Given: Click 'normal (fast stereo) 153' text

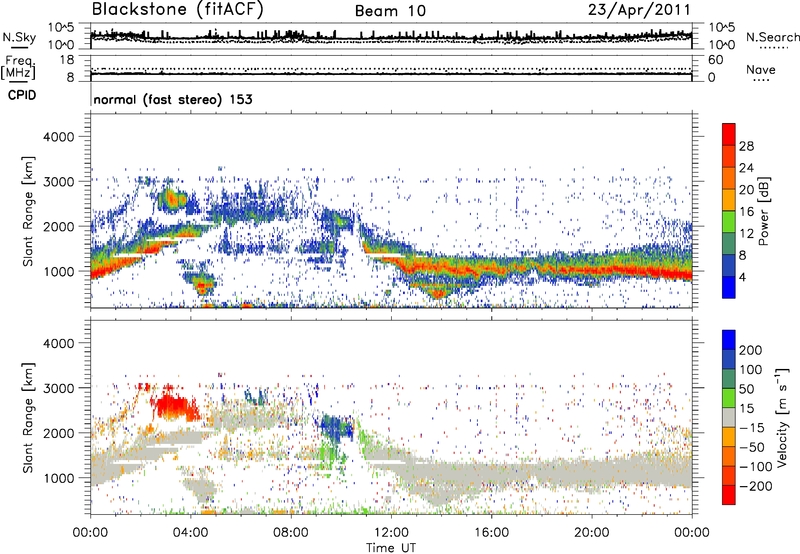Looking at the screenshot, I should click(x=173, y=99).
